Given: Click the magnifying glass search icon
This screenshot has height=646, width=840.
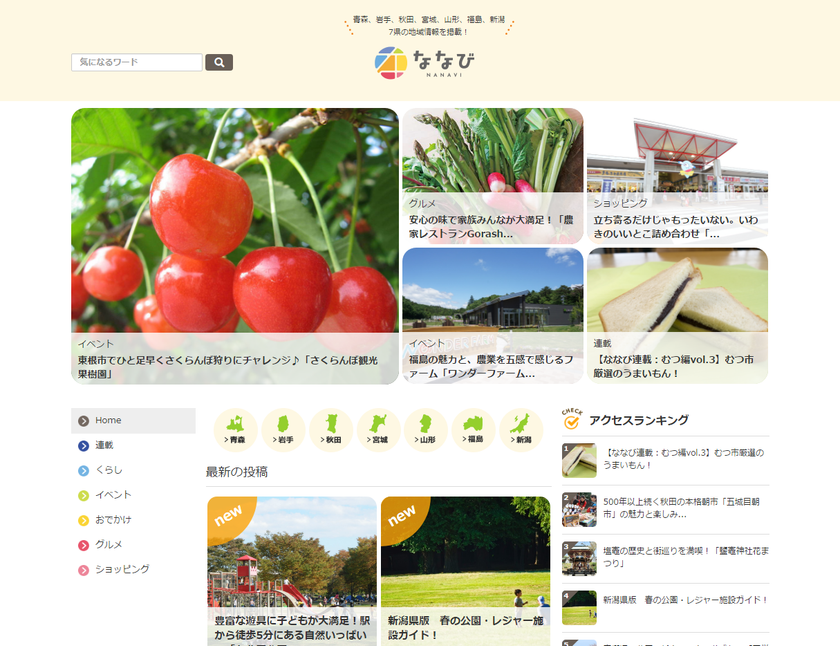Looking at the screenshot, I should [x=219, y=61].
